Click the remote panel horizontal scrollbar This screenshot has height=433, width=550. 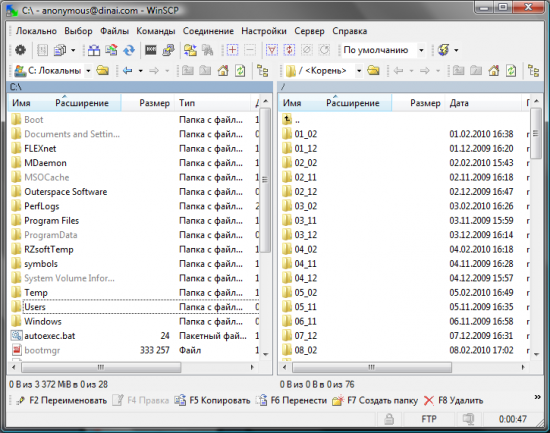coord(372,367)
